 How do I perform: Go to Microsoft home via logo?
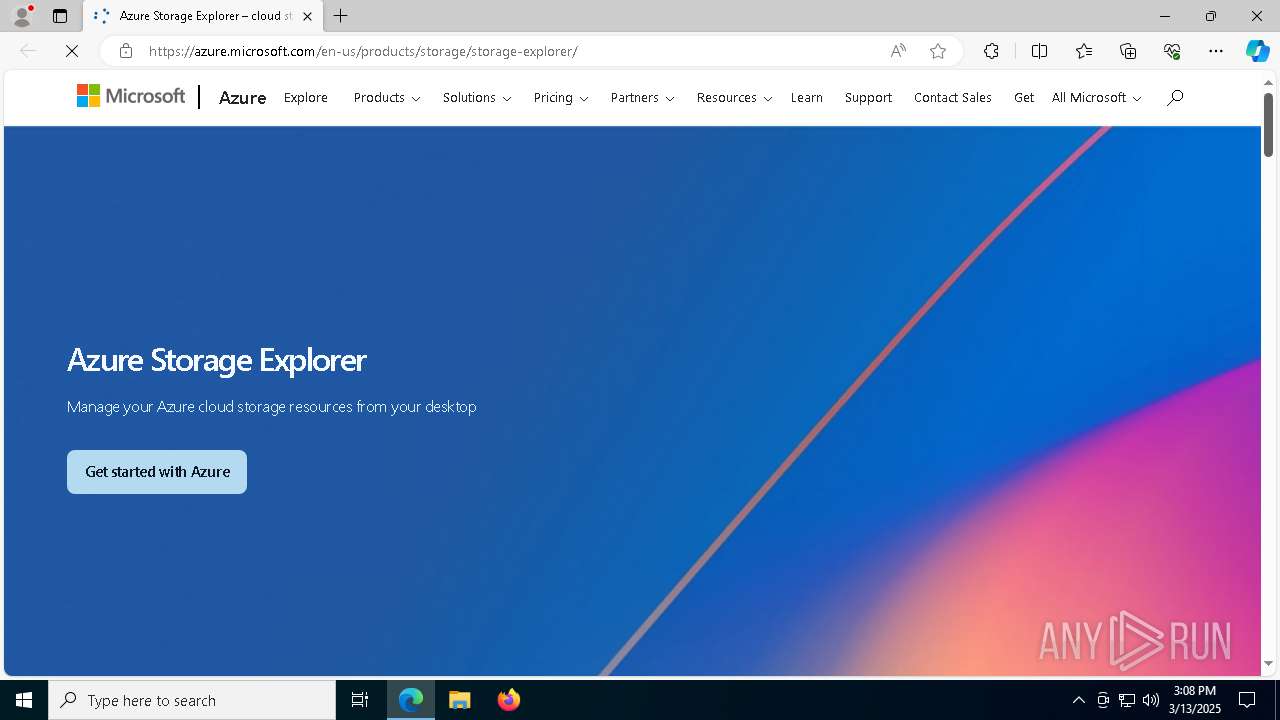[x=131, y=96]
